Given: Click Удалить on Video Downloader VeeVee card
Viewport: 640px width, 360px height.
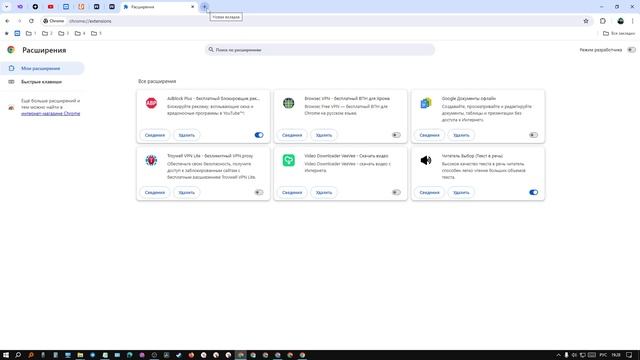Looking at the screenshot, I should coord(324,192).
